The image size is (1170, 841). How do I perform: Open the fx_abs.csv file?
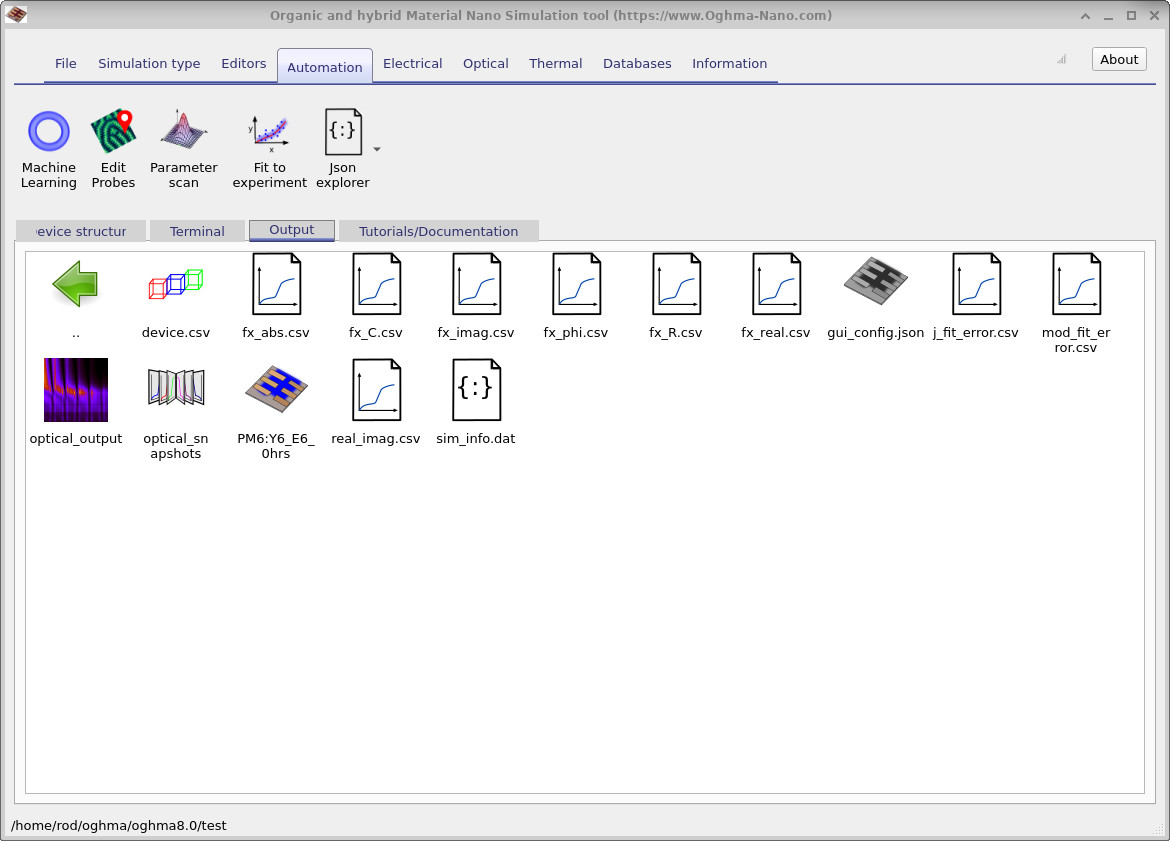(x=275, y=283)
